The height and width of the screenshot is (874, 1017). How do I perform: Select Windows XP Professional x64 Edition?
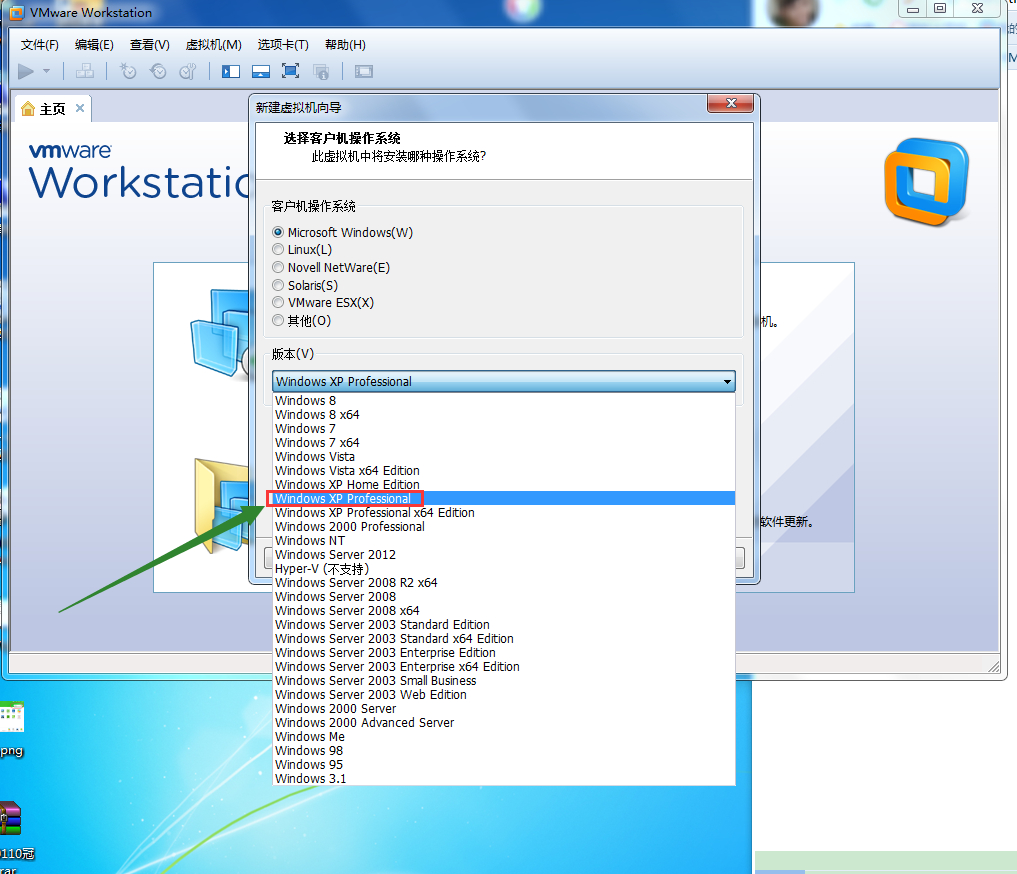(x=503, y=513)
